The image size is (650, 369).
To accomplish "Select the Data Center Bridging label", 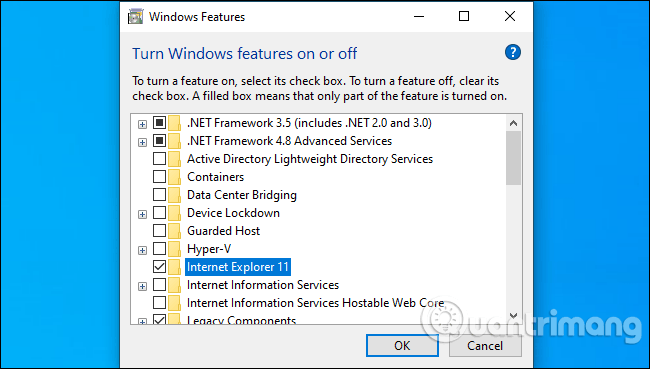I will (242, 195).
